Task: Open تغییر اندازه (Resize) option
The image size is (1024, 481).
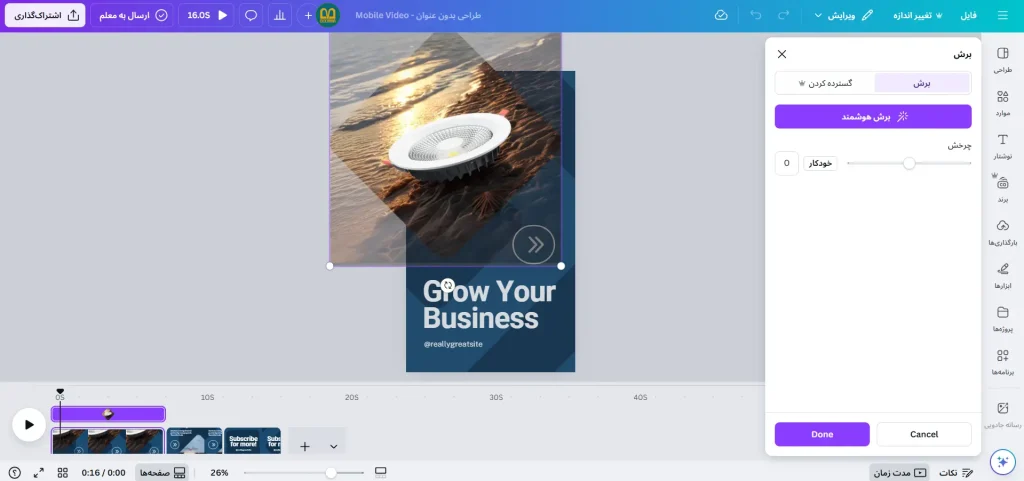Action: tap(918, 15)
